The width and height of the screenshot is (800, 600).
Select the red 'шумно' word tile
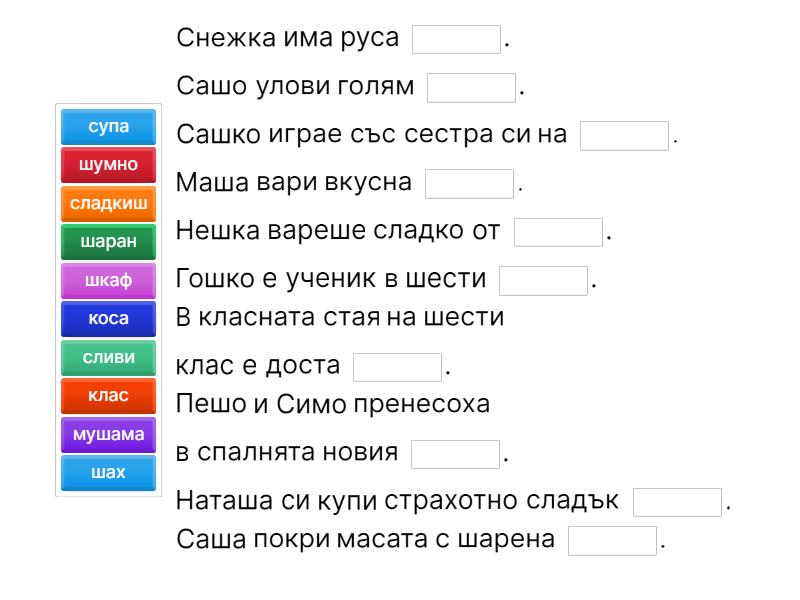(x=108, y=165)
